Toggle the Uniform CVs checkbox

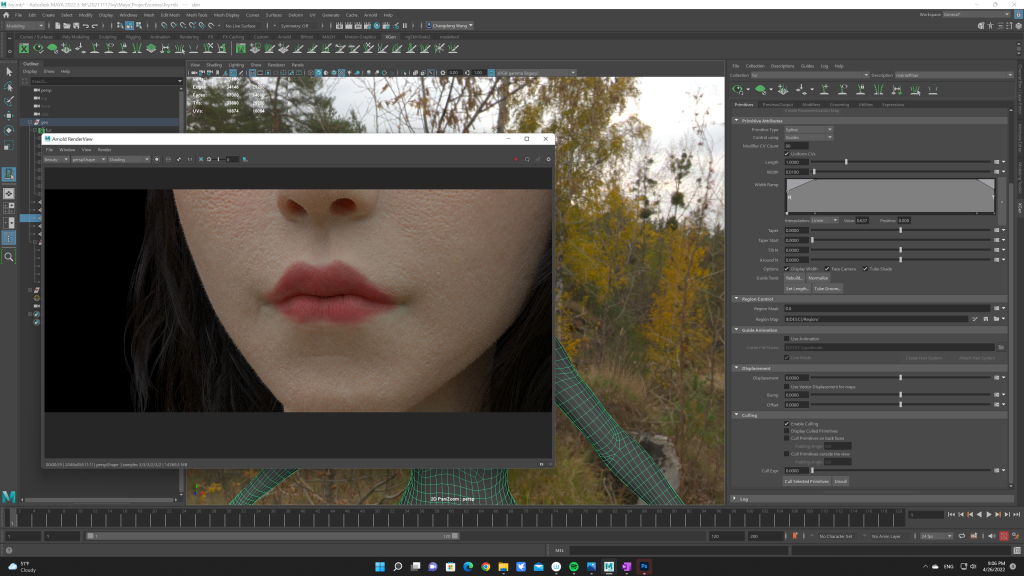click(787, 153)
